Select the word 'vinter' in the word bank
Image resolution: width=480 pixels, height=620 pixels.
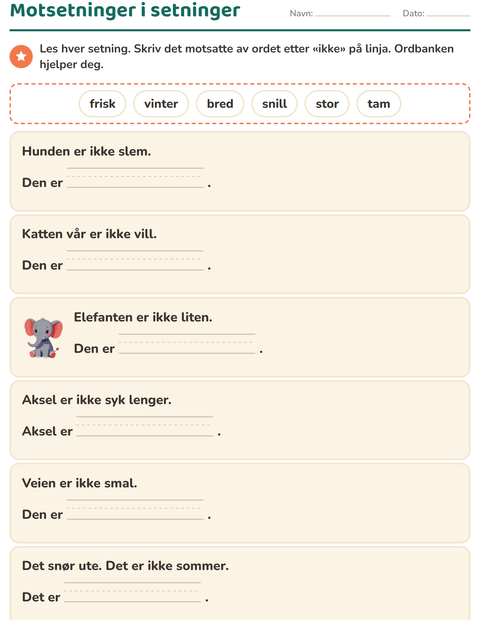coord(161,104)
